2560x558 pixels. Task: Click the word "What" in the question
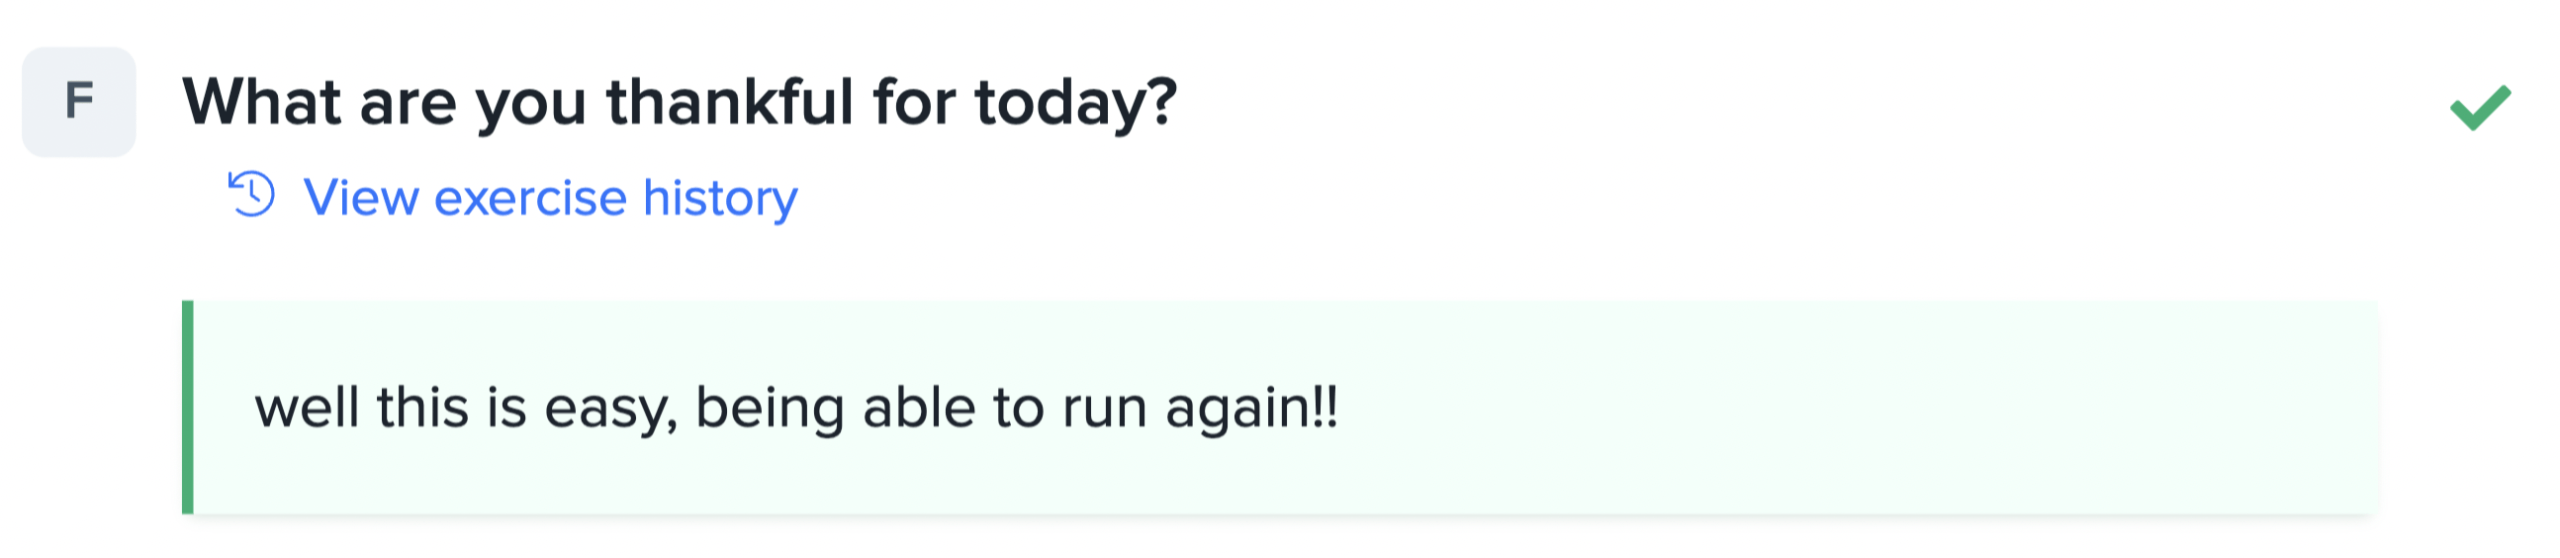[262, 102]
